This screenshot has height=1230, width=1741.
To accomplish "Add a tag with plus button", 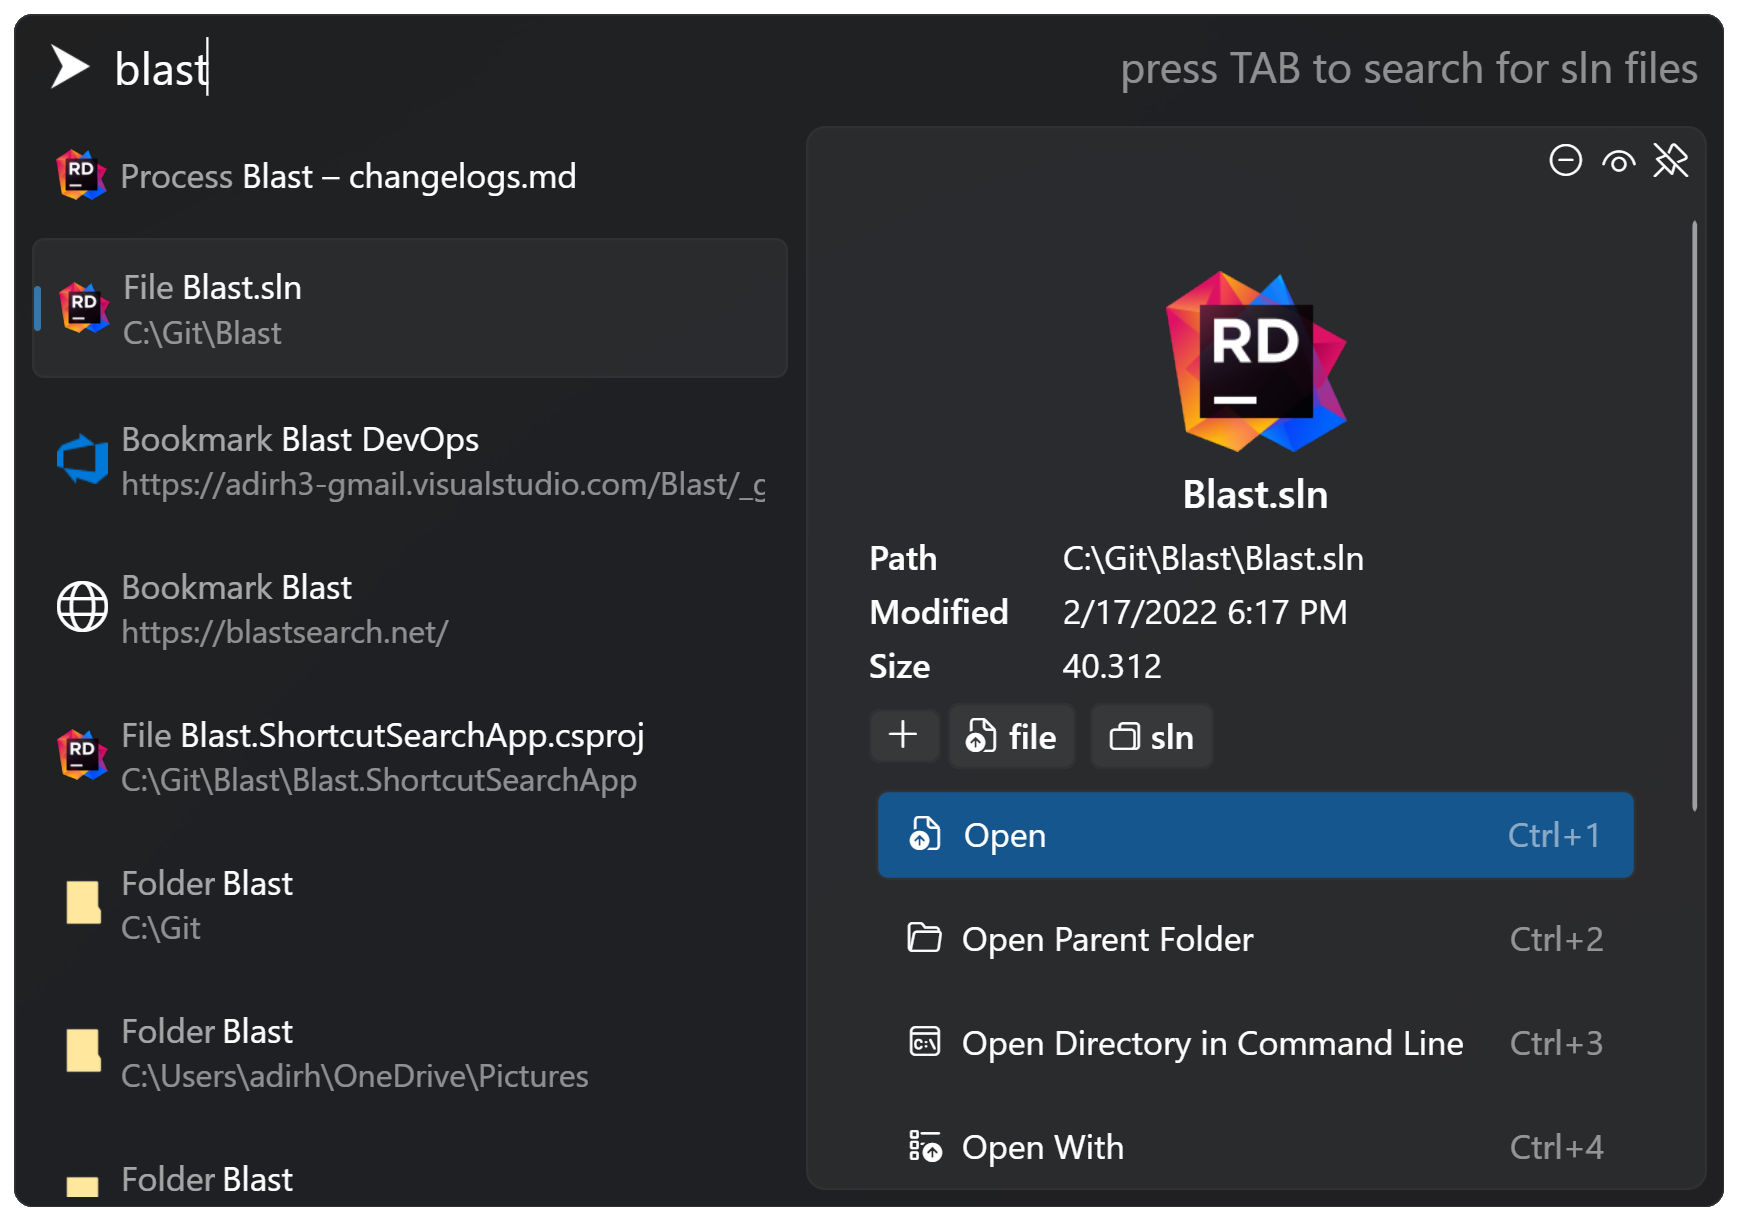I will click(x=903, y=735).
